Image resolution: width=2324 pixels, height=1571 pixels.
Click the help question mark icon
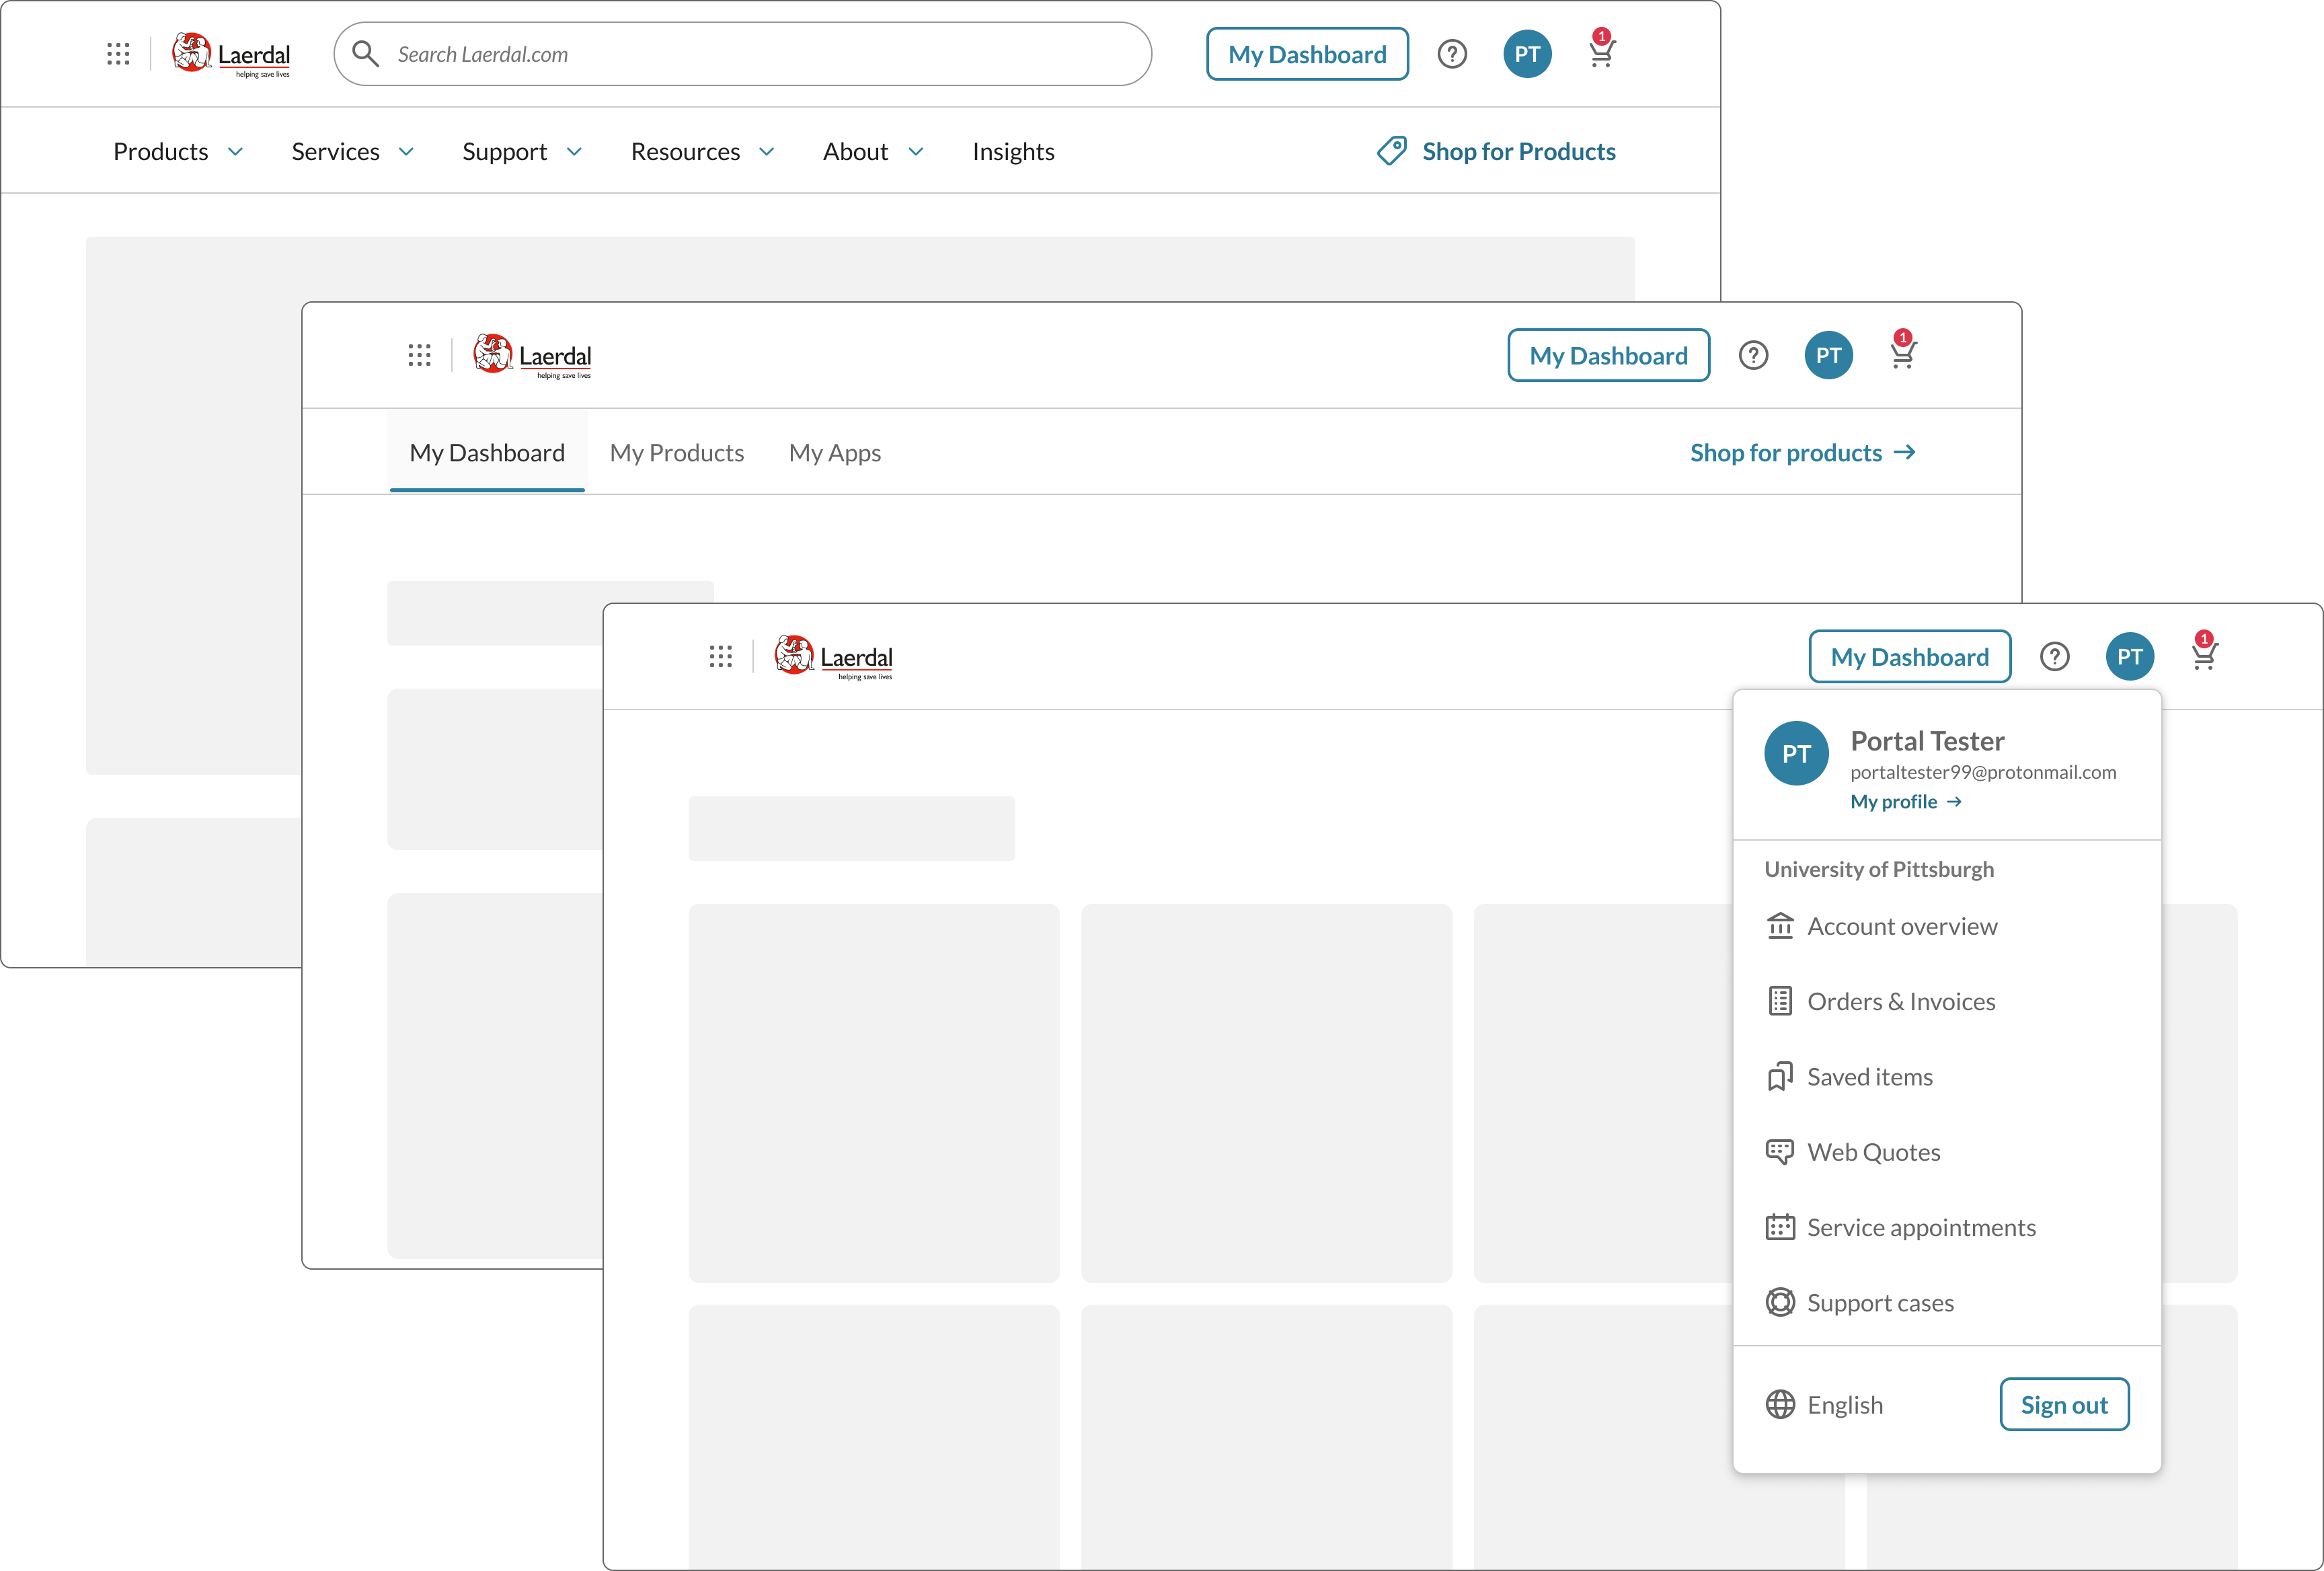2056,656
